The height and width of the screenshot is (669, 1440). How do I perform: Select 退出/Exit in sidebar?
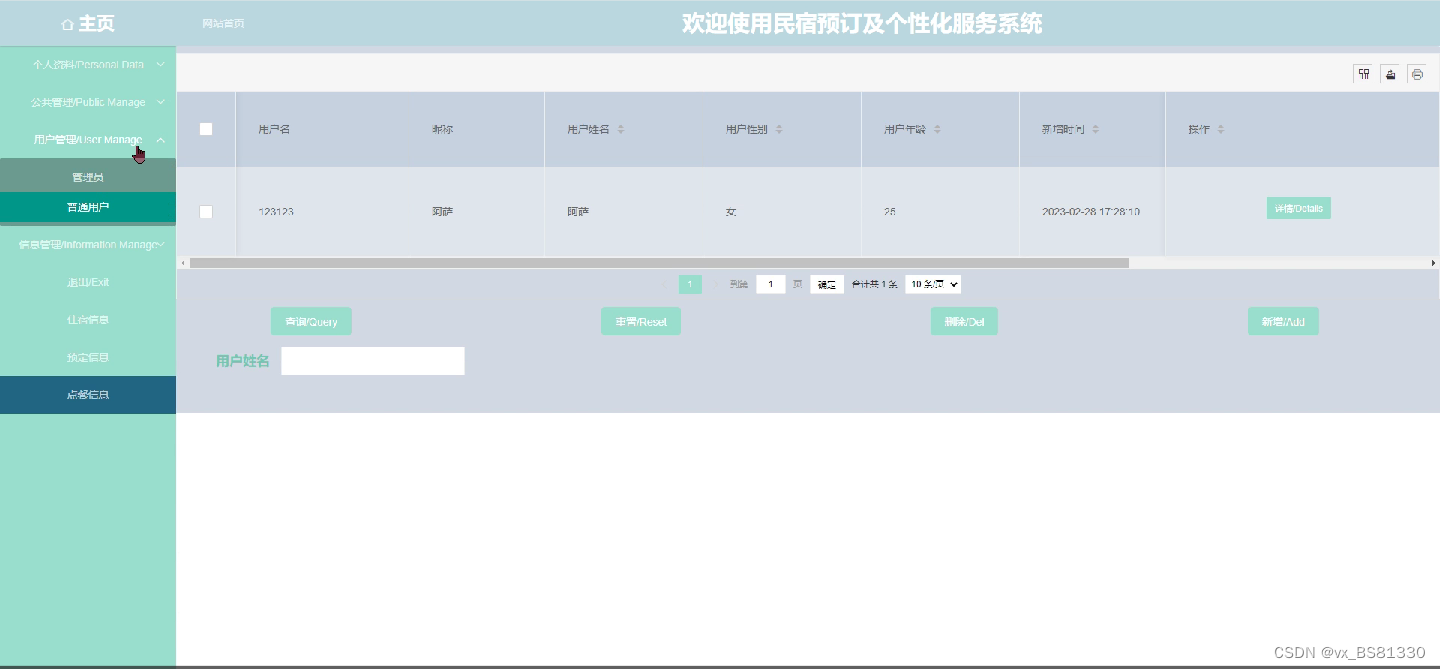click(88, 282)
